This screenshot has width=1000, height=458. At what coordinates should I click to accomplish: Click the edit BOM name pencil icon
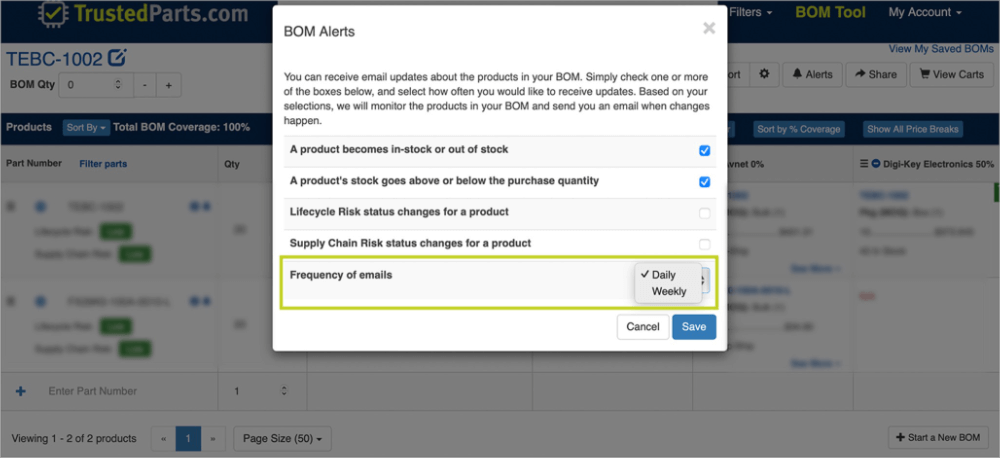point(116,58)
